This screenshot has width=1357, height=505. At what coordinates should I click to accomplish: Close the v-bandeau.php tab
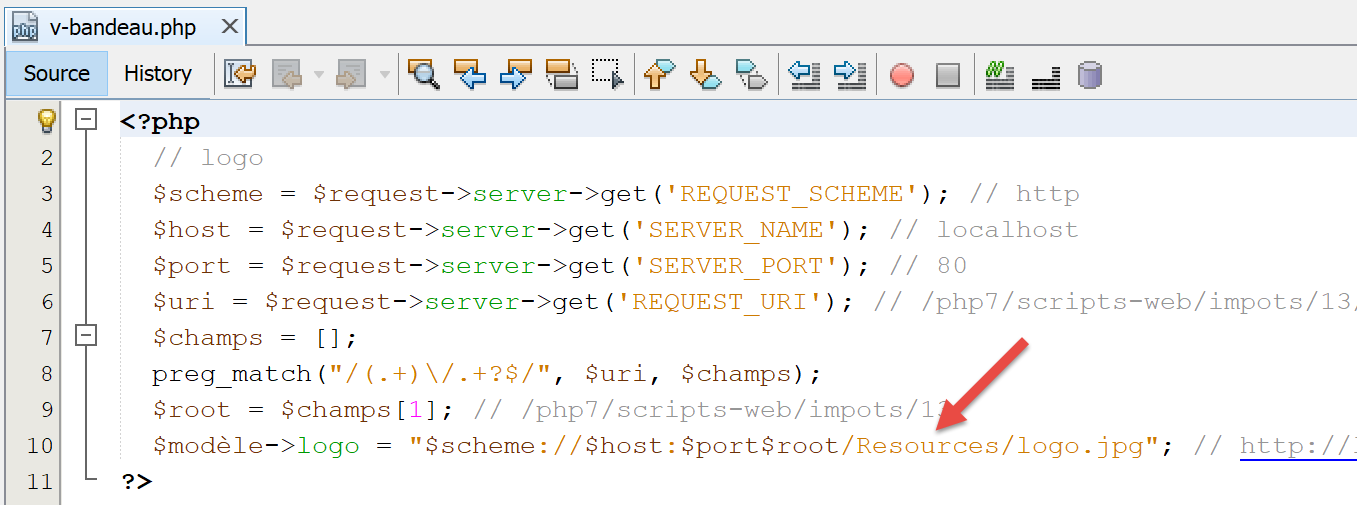[x=230, y=28]
